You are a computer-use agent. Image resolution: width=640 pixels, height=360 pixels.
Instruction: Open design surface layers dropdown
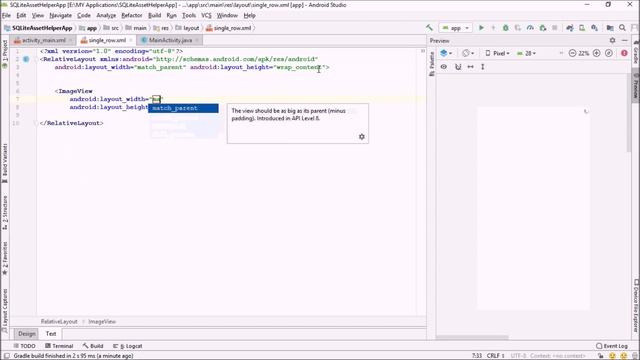[x=446, y=53]
